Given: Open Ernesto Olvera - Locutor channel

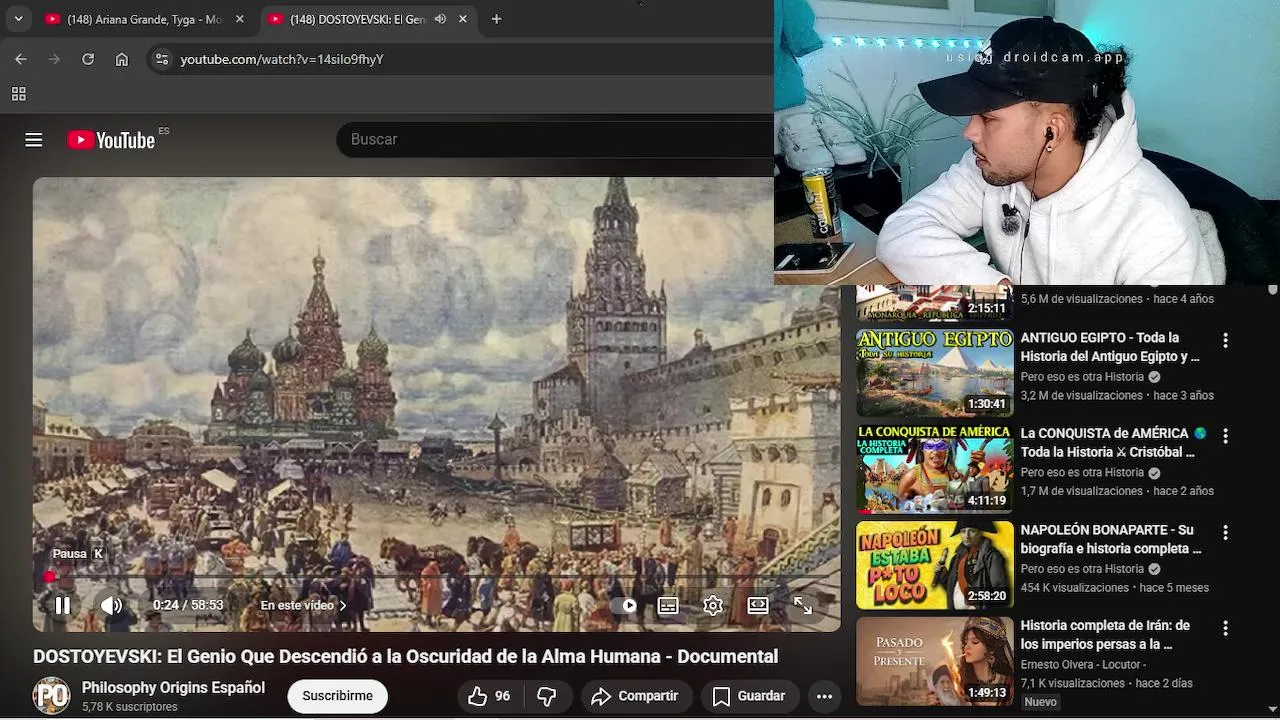Looking at the screenshot, I should [x=1083, y=665].
